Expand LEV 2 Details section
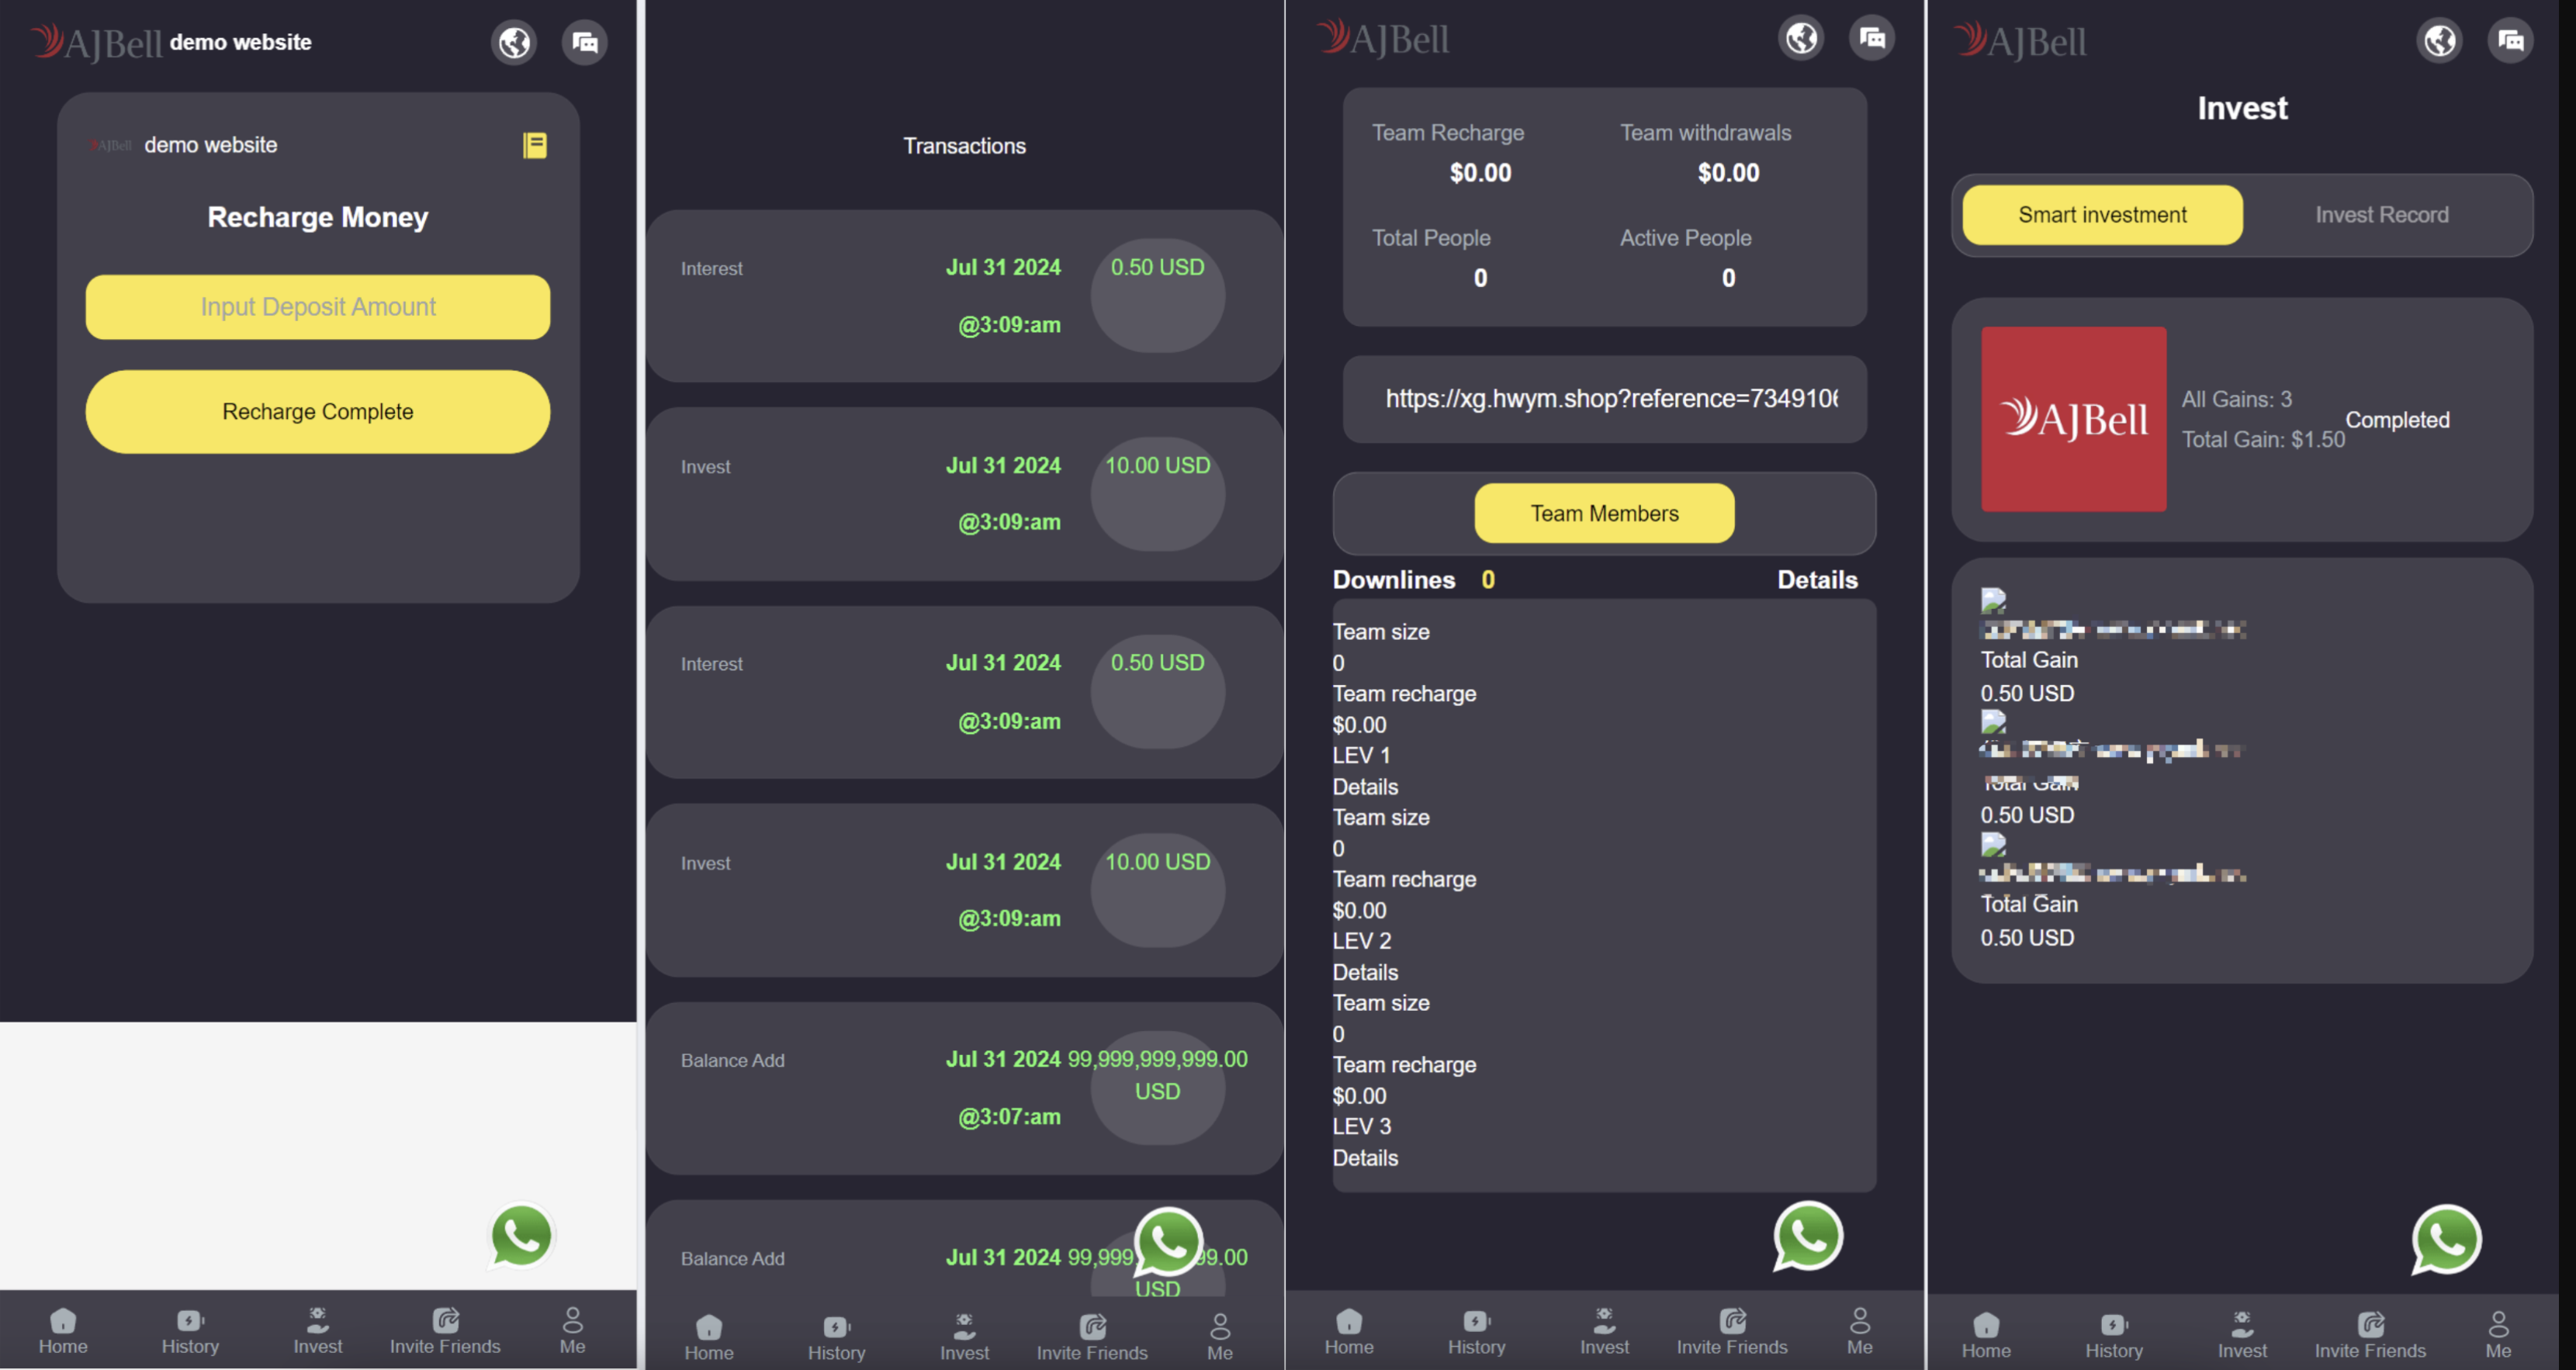 (1363, 971)
